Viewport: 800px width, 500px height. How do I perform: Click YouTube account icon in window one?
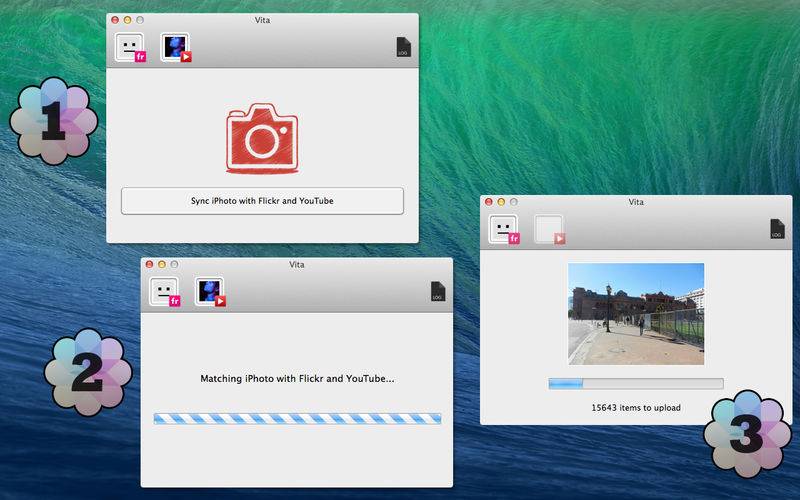click(x=176, y=47)
